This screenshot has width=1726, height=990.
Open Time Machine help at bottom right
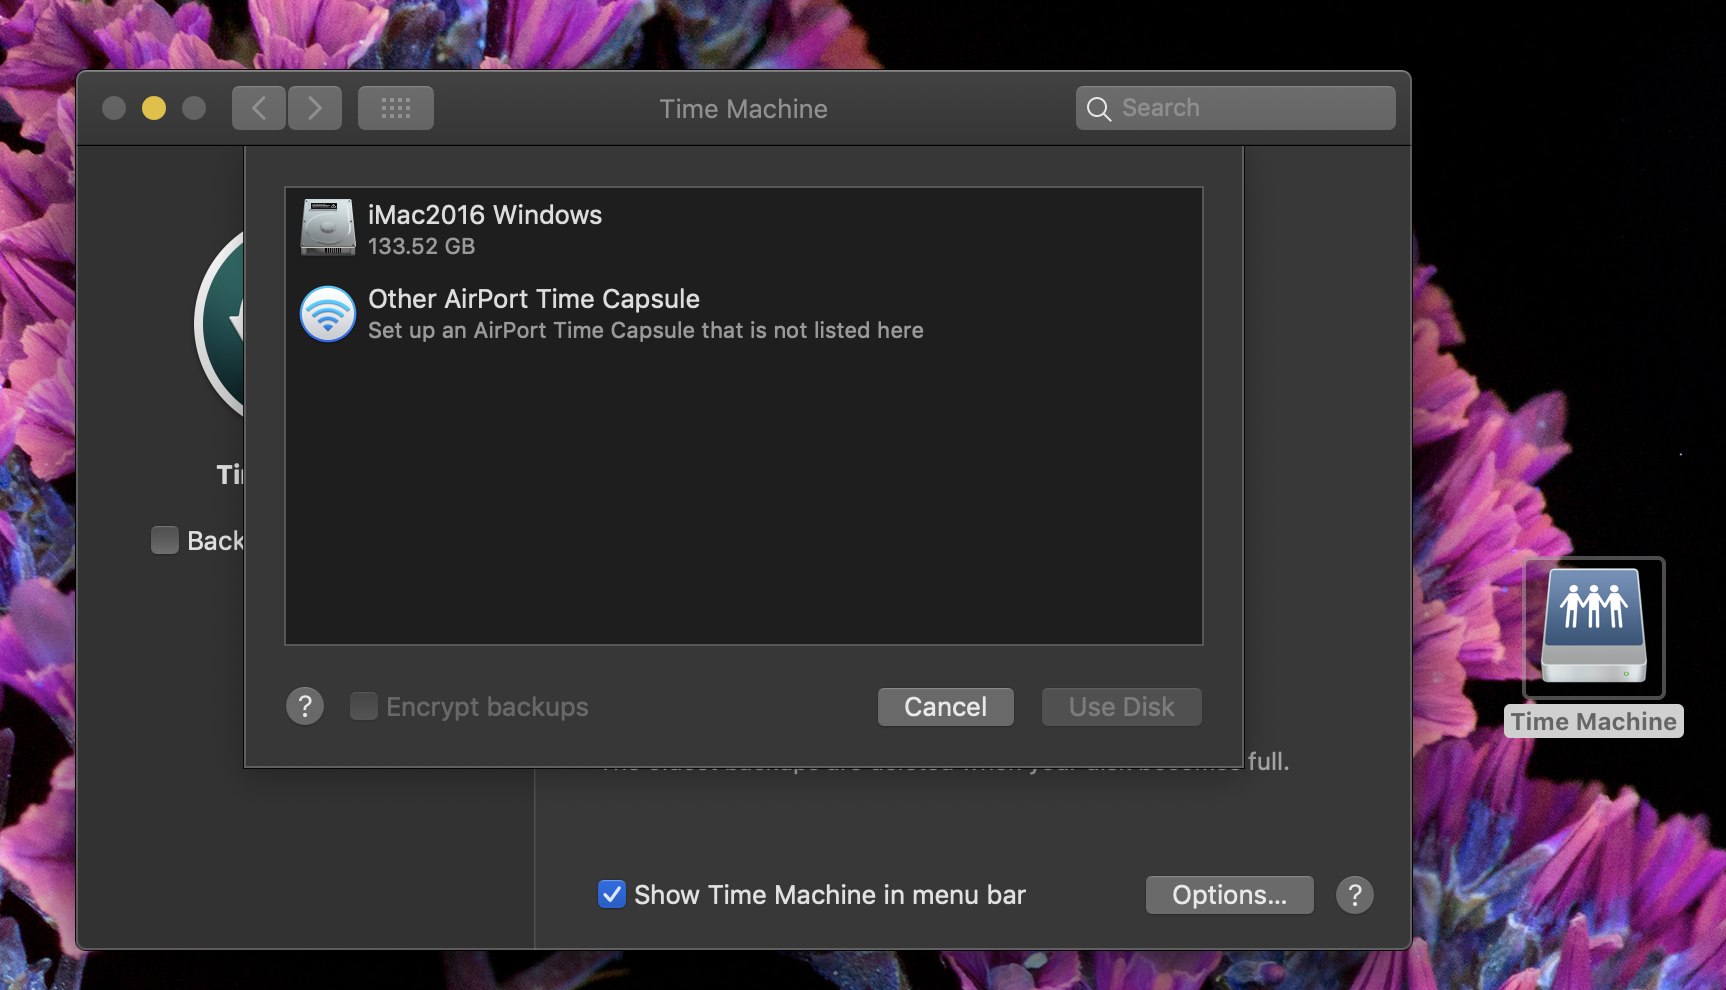(1355, 895)
